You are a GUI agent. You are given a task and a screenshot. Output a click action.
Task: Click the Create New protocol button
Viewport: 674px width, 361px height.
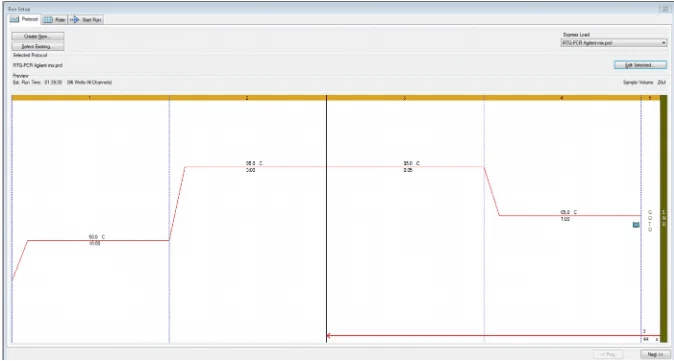click(38, 37)
